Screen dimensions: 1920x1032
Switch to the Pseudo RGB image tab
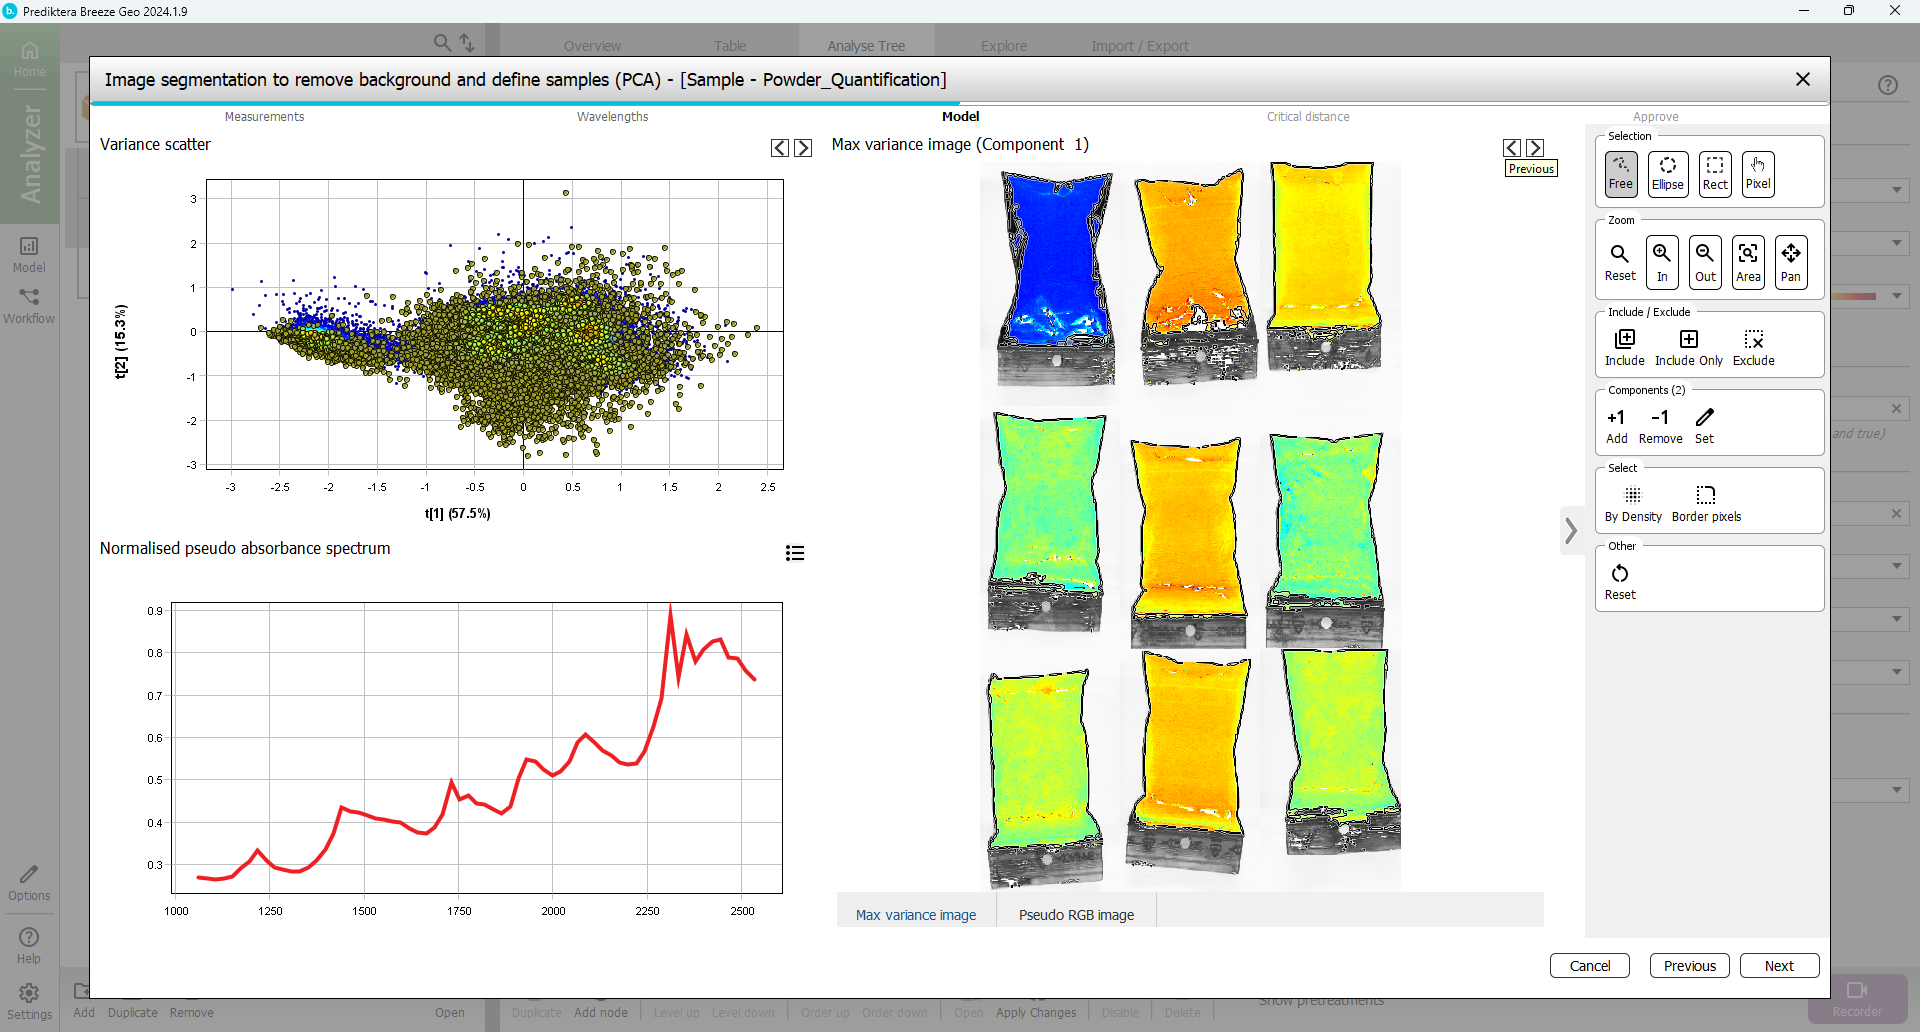coord(1076,914)
